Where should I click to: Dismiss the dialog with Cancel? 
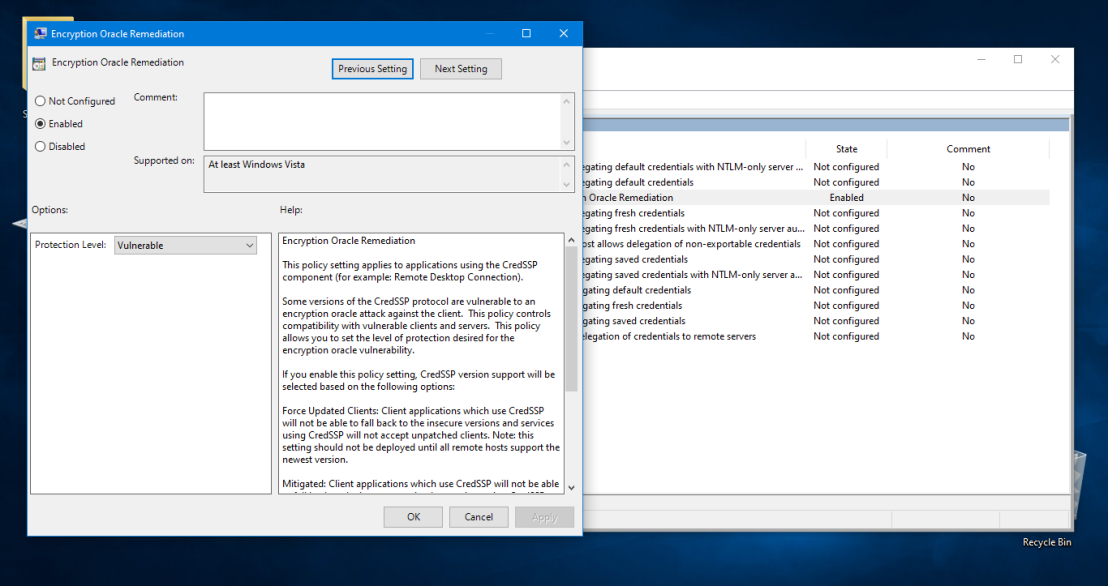tap(478, 516)
